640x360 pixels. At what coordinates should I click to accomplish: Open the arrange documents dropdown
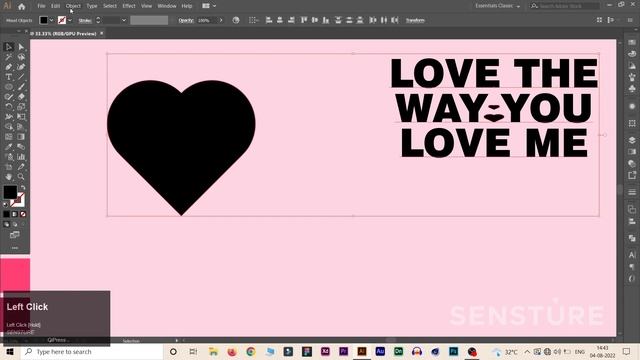point(209,6)
